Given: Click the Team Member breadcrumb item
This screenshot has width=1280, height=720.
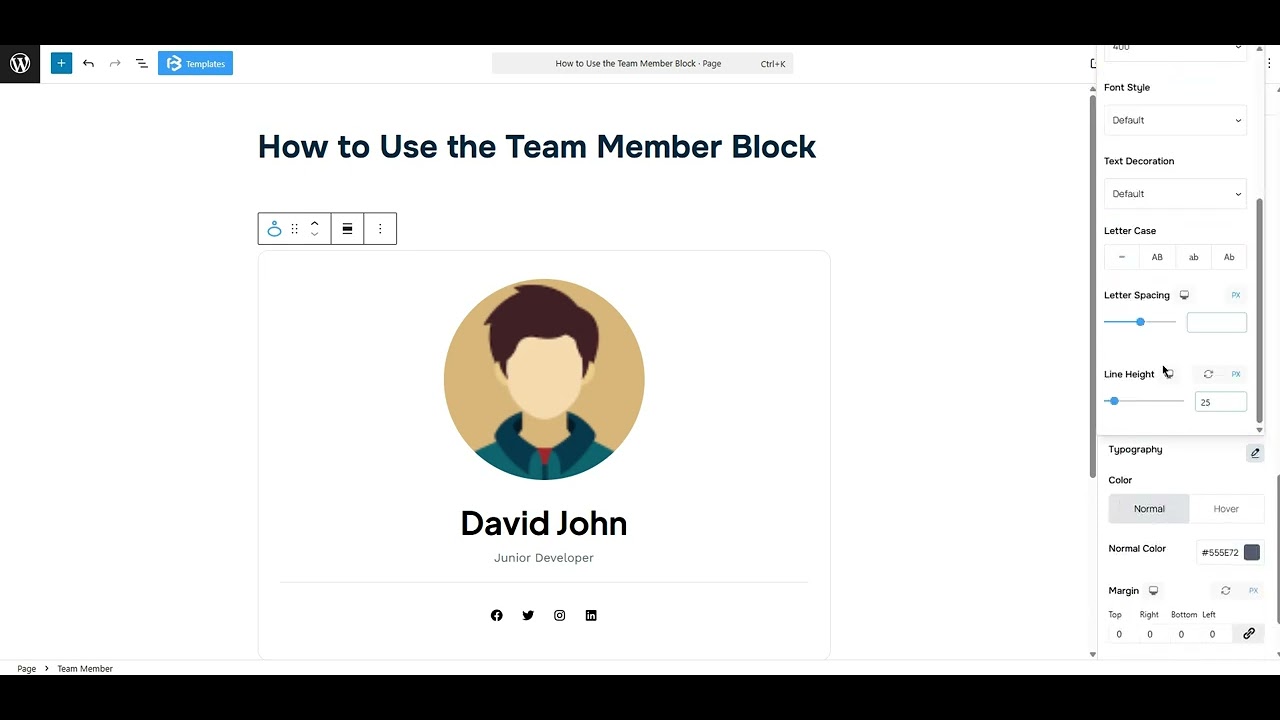Looking at the screenshot, I should coord(84,668).
